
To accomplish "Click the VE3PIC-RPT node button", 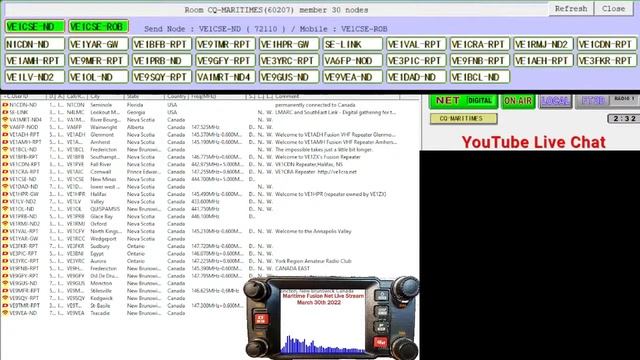I will point(417,60).
